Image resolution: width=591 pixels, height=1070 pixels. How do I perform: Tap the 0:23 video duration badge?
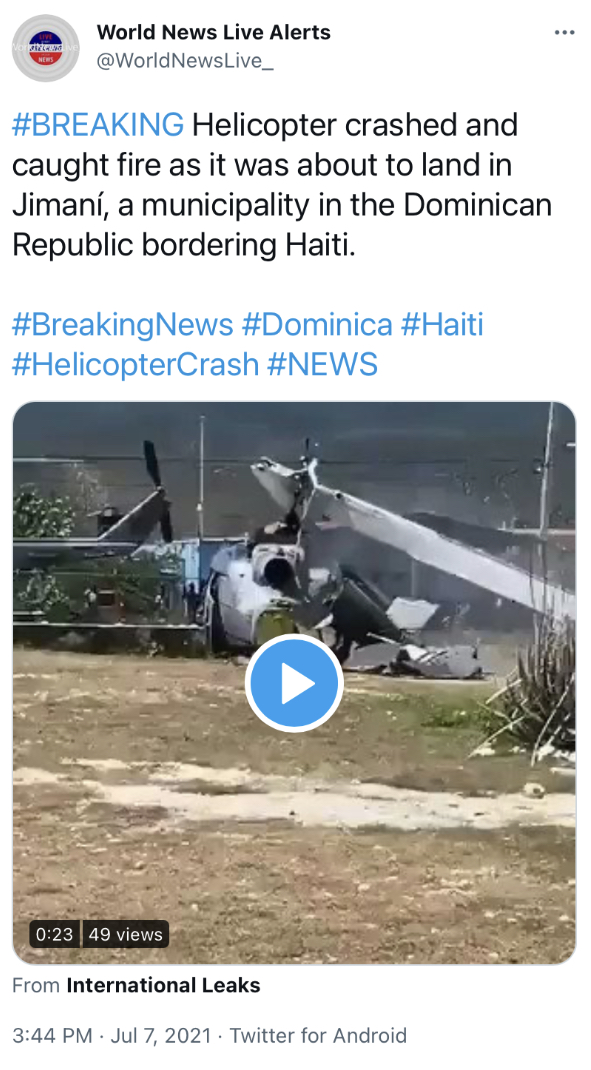pos(55,934)
